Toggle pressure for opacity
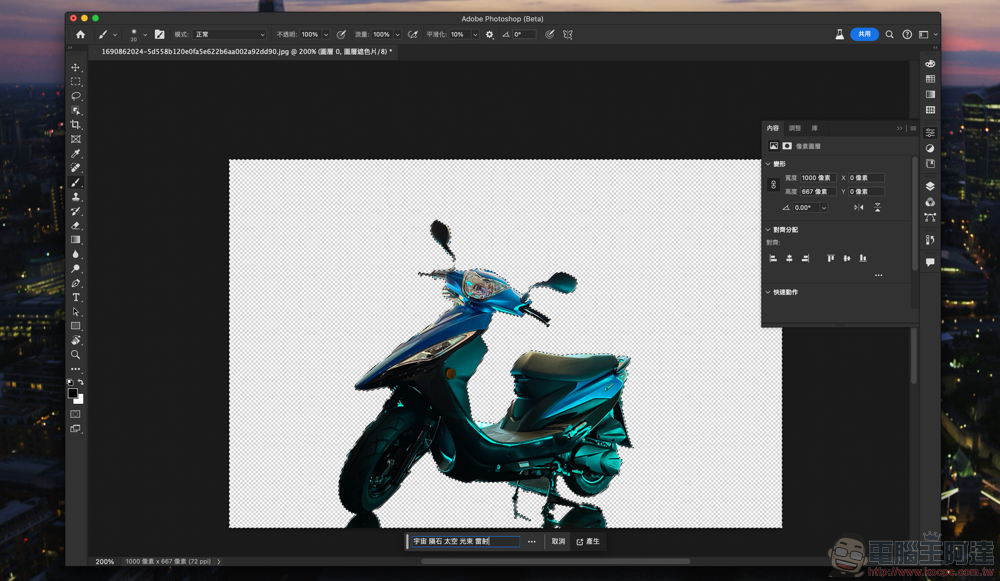Image resolution: width=1000 pixels, height=581 pixels. [341, 34]
